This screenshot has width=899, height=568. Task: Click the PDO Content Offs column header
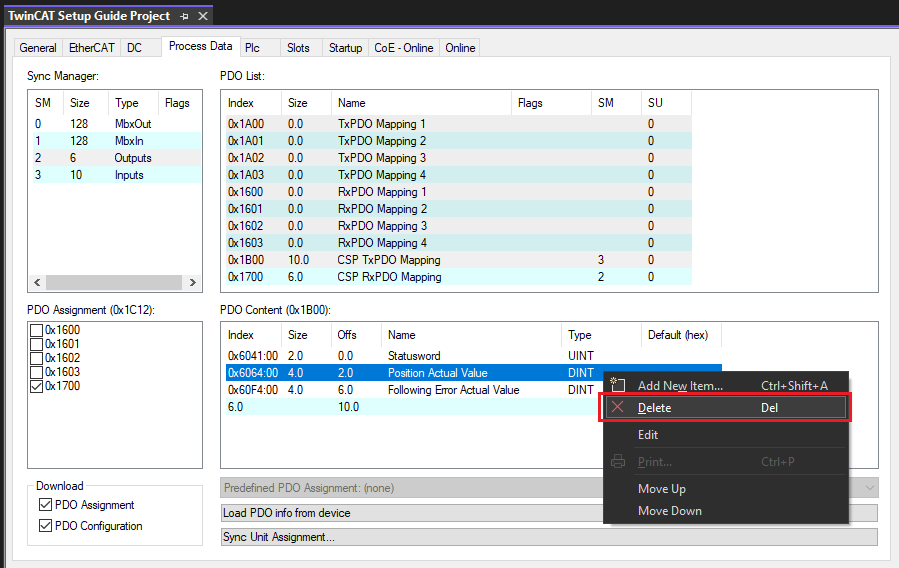click(356, 335)
